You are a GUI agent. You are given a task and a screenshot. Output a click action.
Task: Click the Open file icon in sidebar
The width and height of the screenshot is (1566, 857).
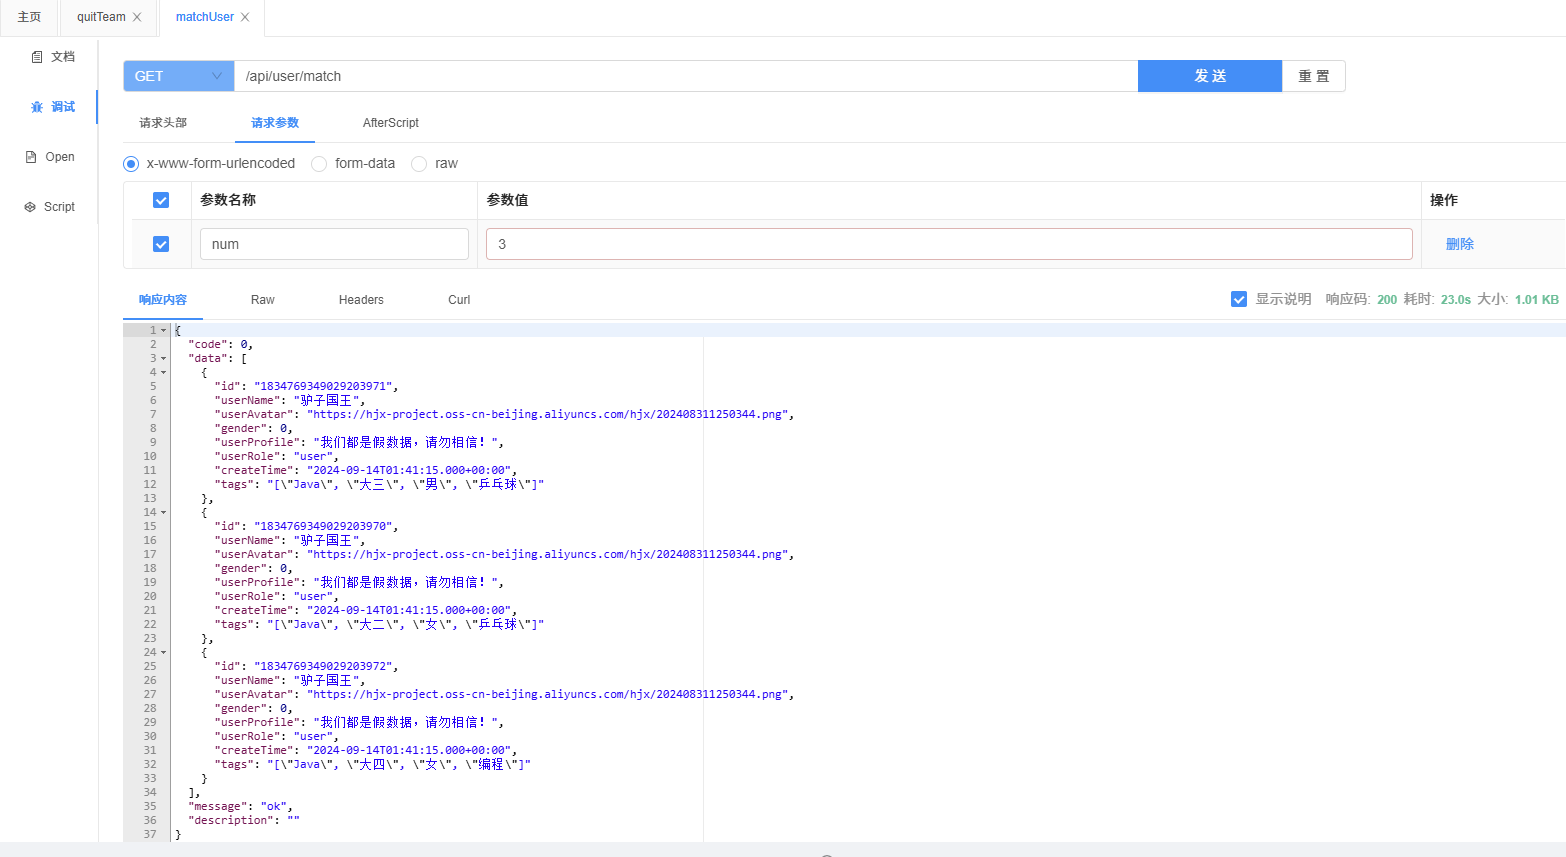pos(31,157)
